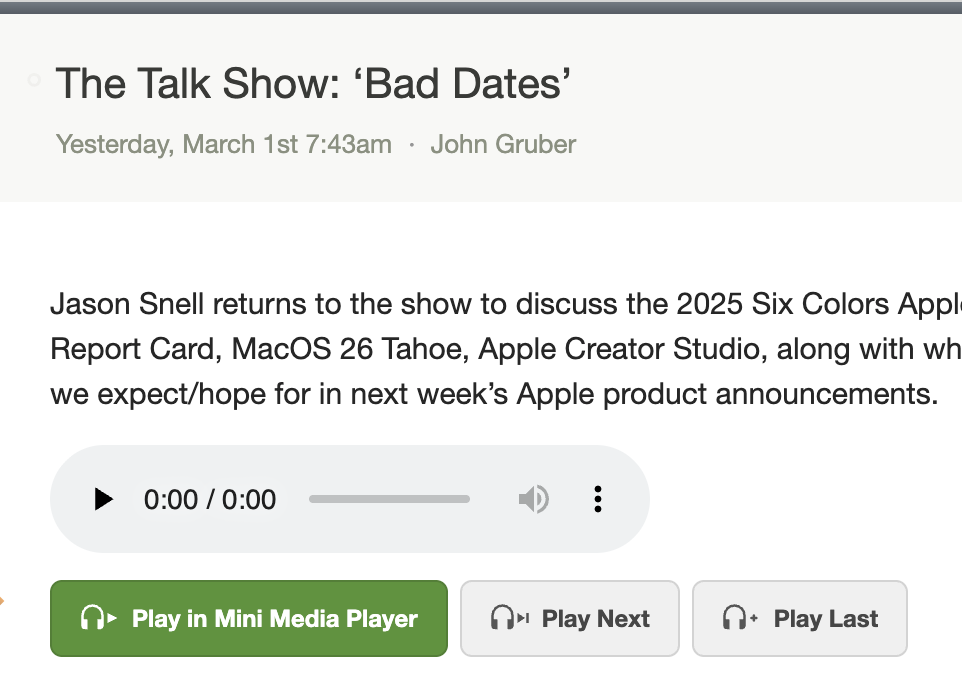Open 'The Talk Show: Bad Dates' title

coord(313,84)
